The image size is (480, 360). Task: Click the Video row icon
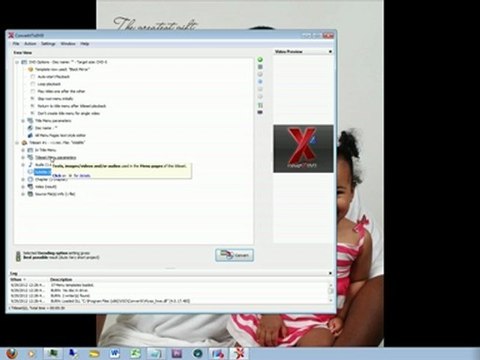pyautogui.click(x=30, y=187)
